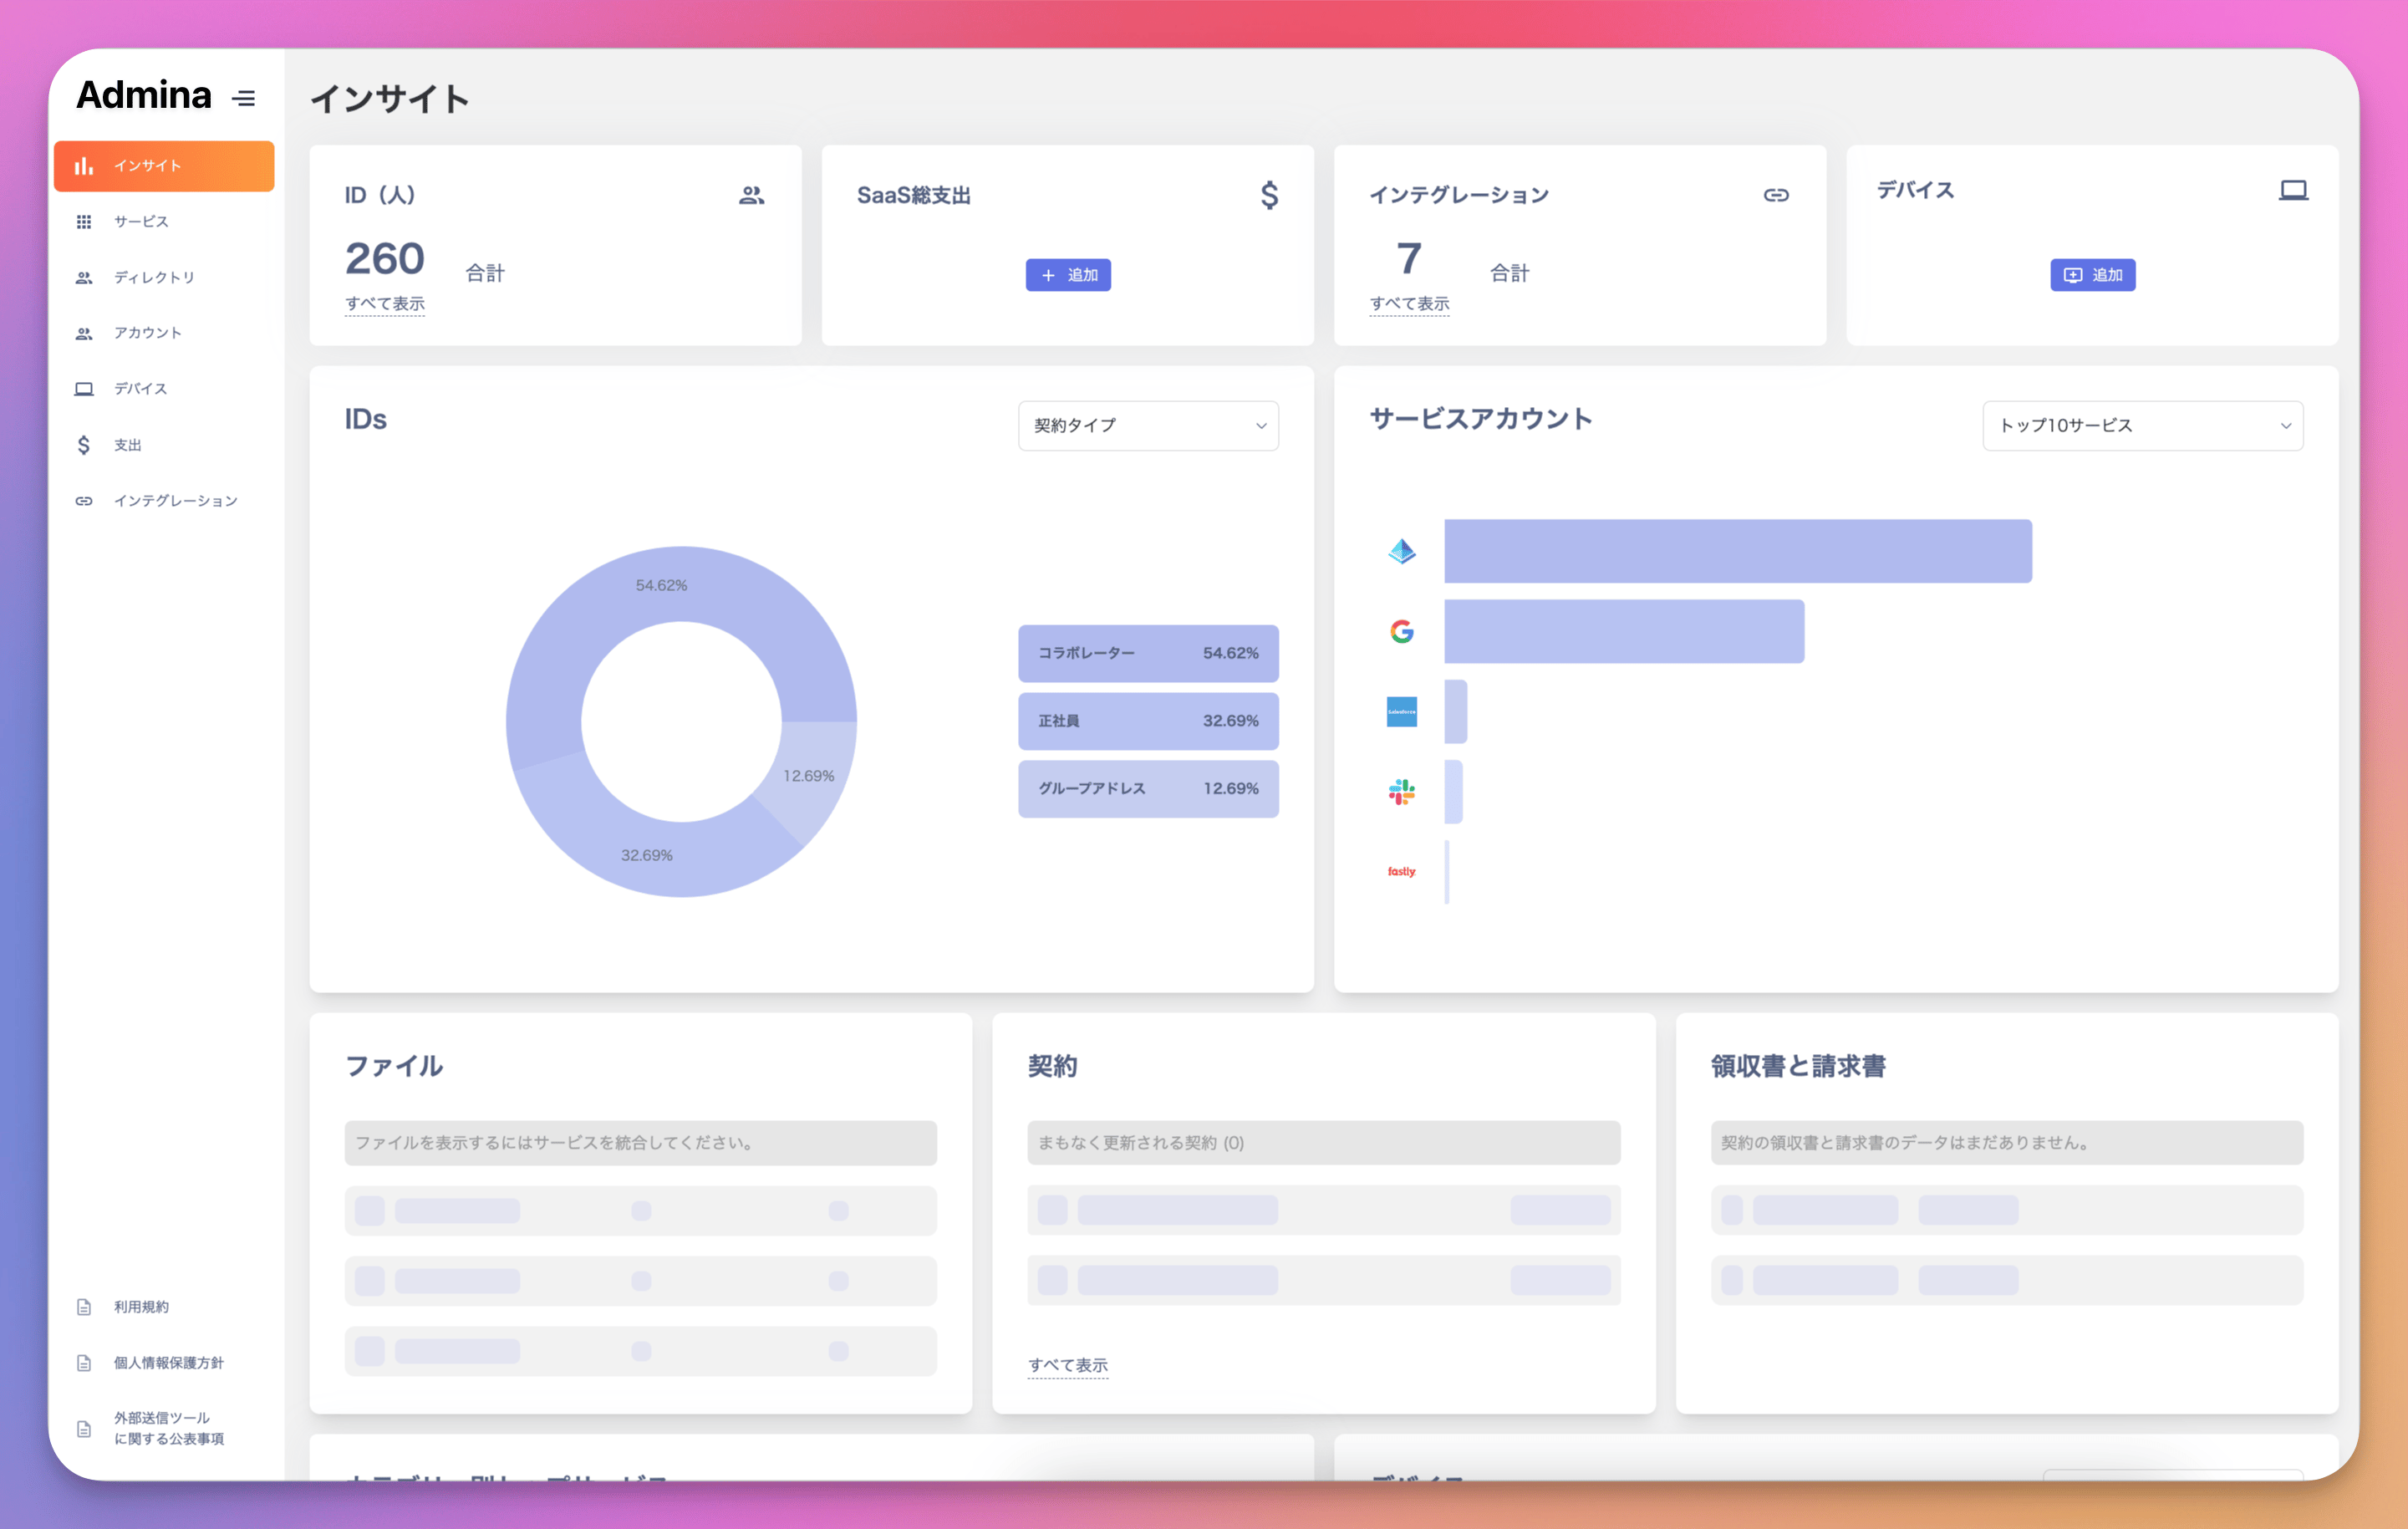
Task: Click the 54.62% donut chart segment
Action: pos(661,585)
